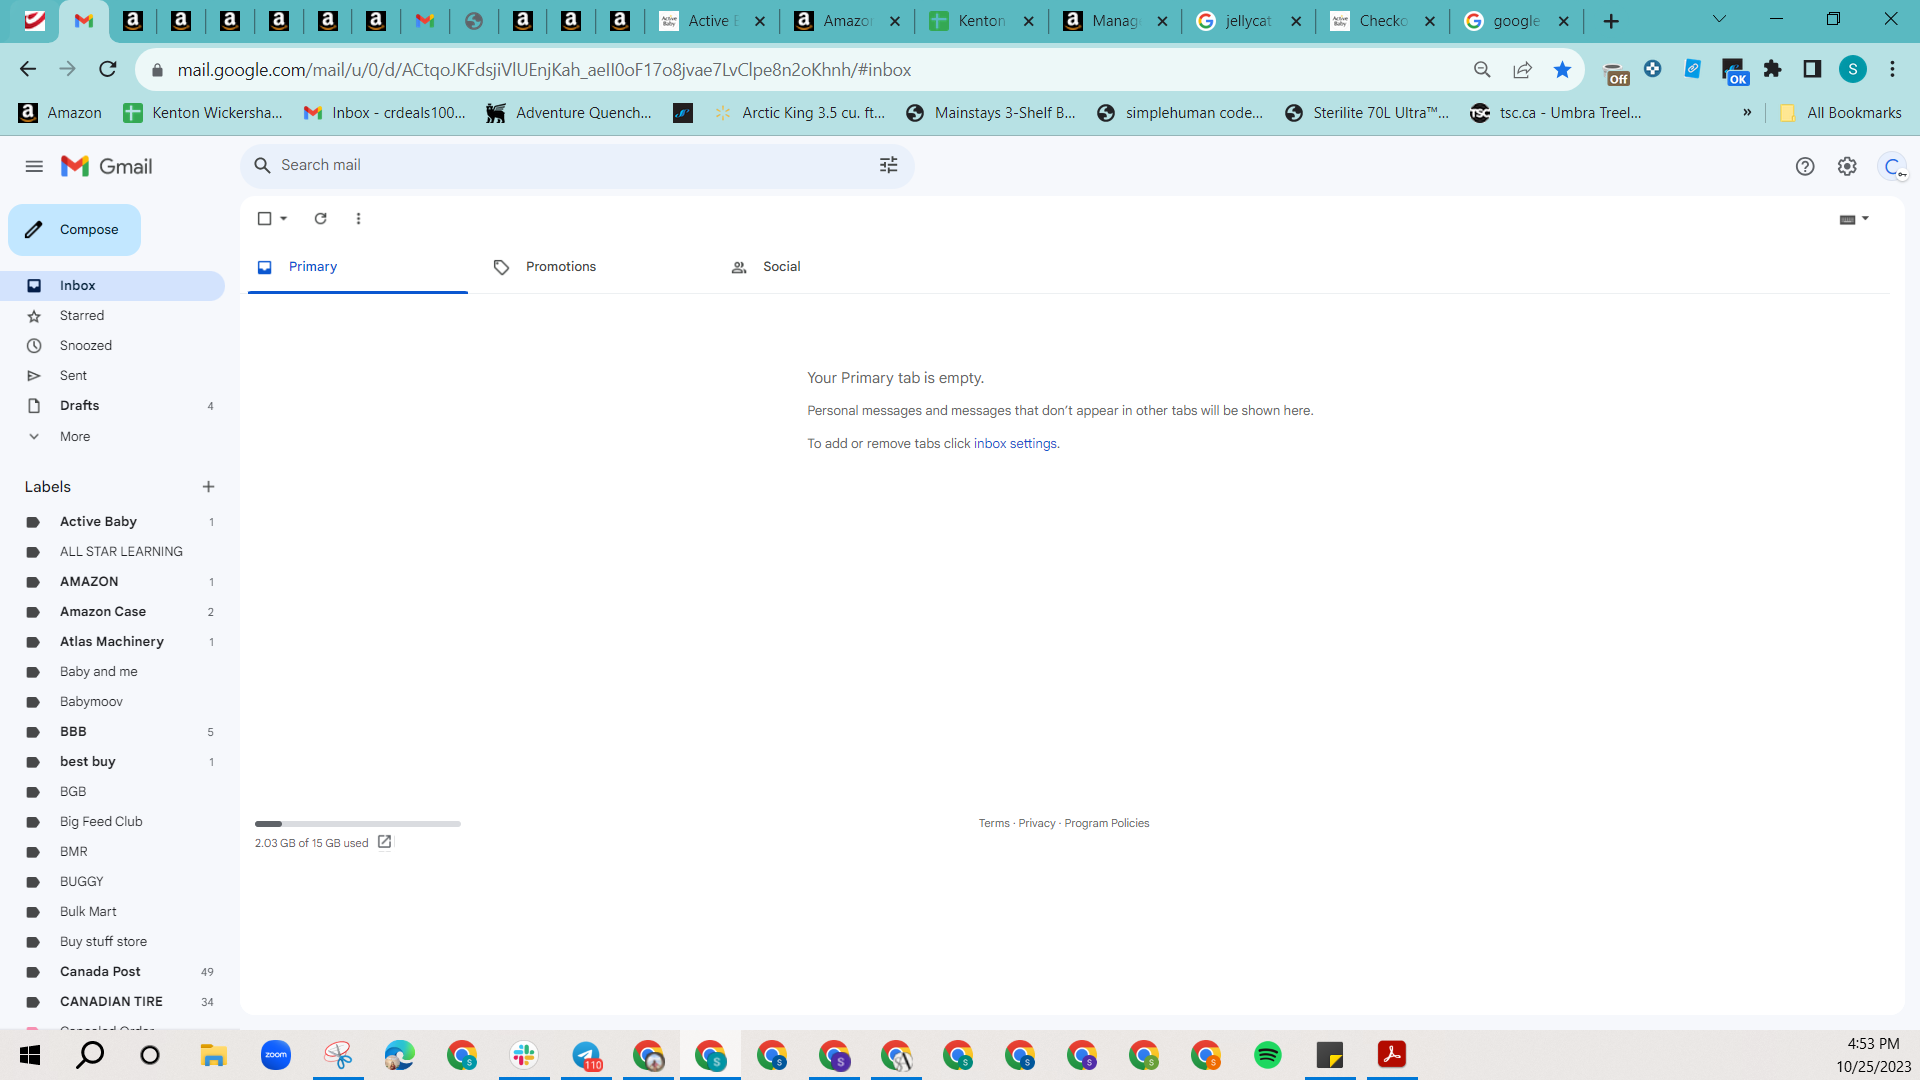
Task: Open Spotify from the taskbar
Action: coord(1268,1055)
